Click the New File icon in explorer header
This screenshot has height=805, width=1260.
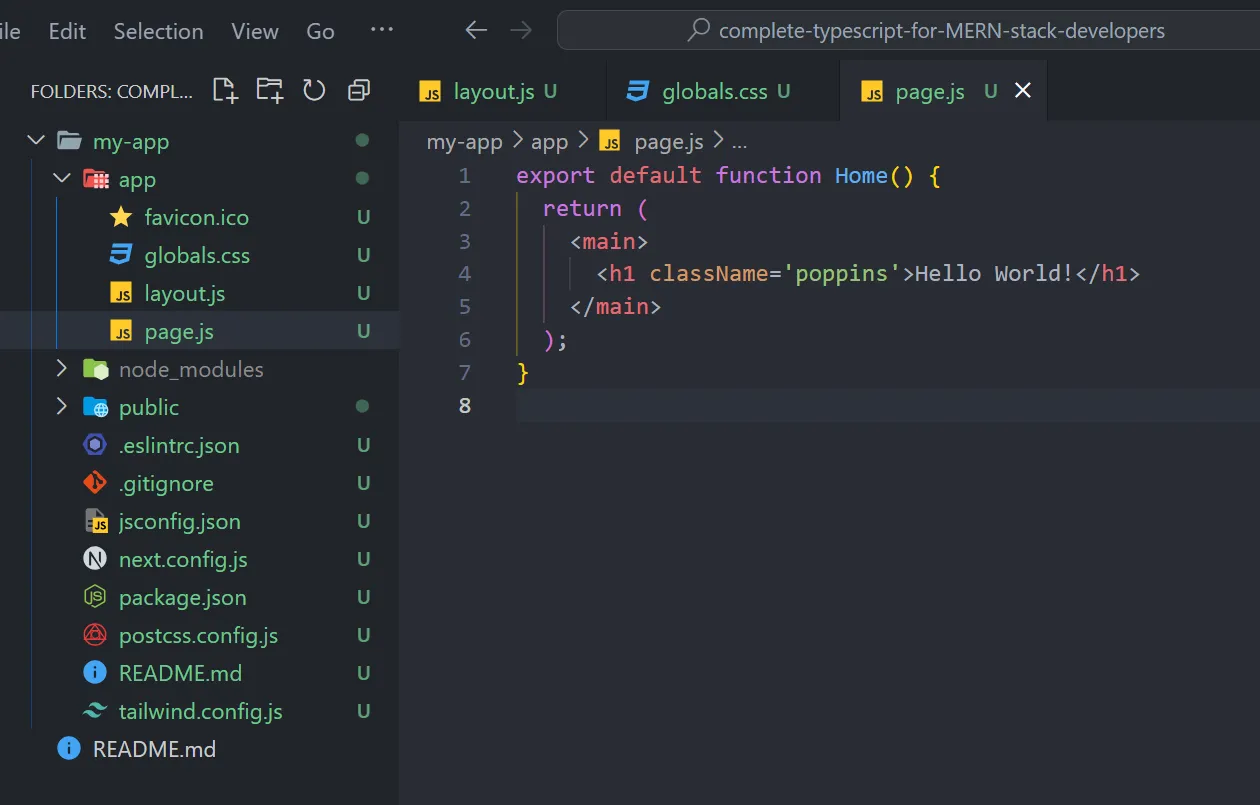[226, 91]
